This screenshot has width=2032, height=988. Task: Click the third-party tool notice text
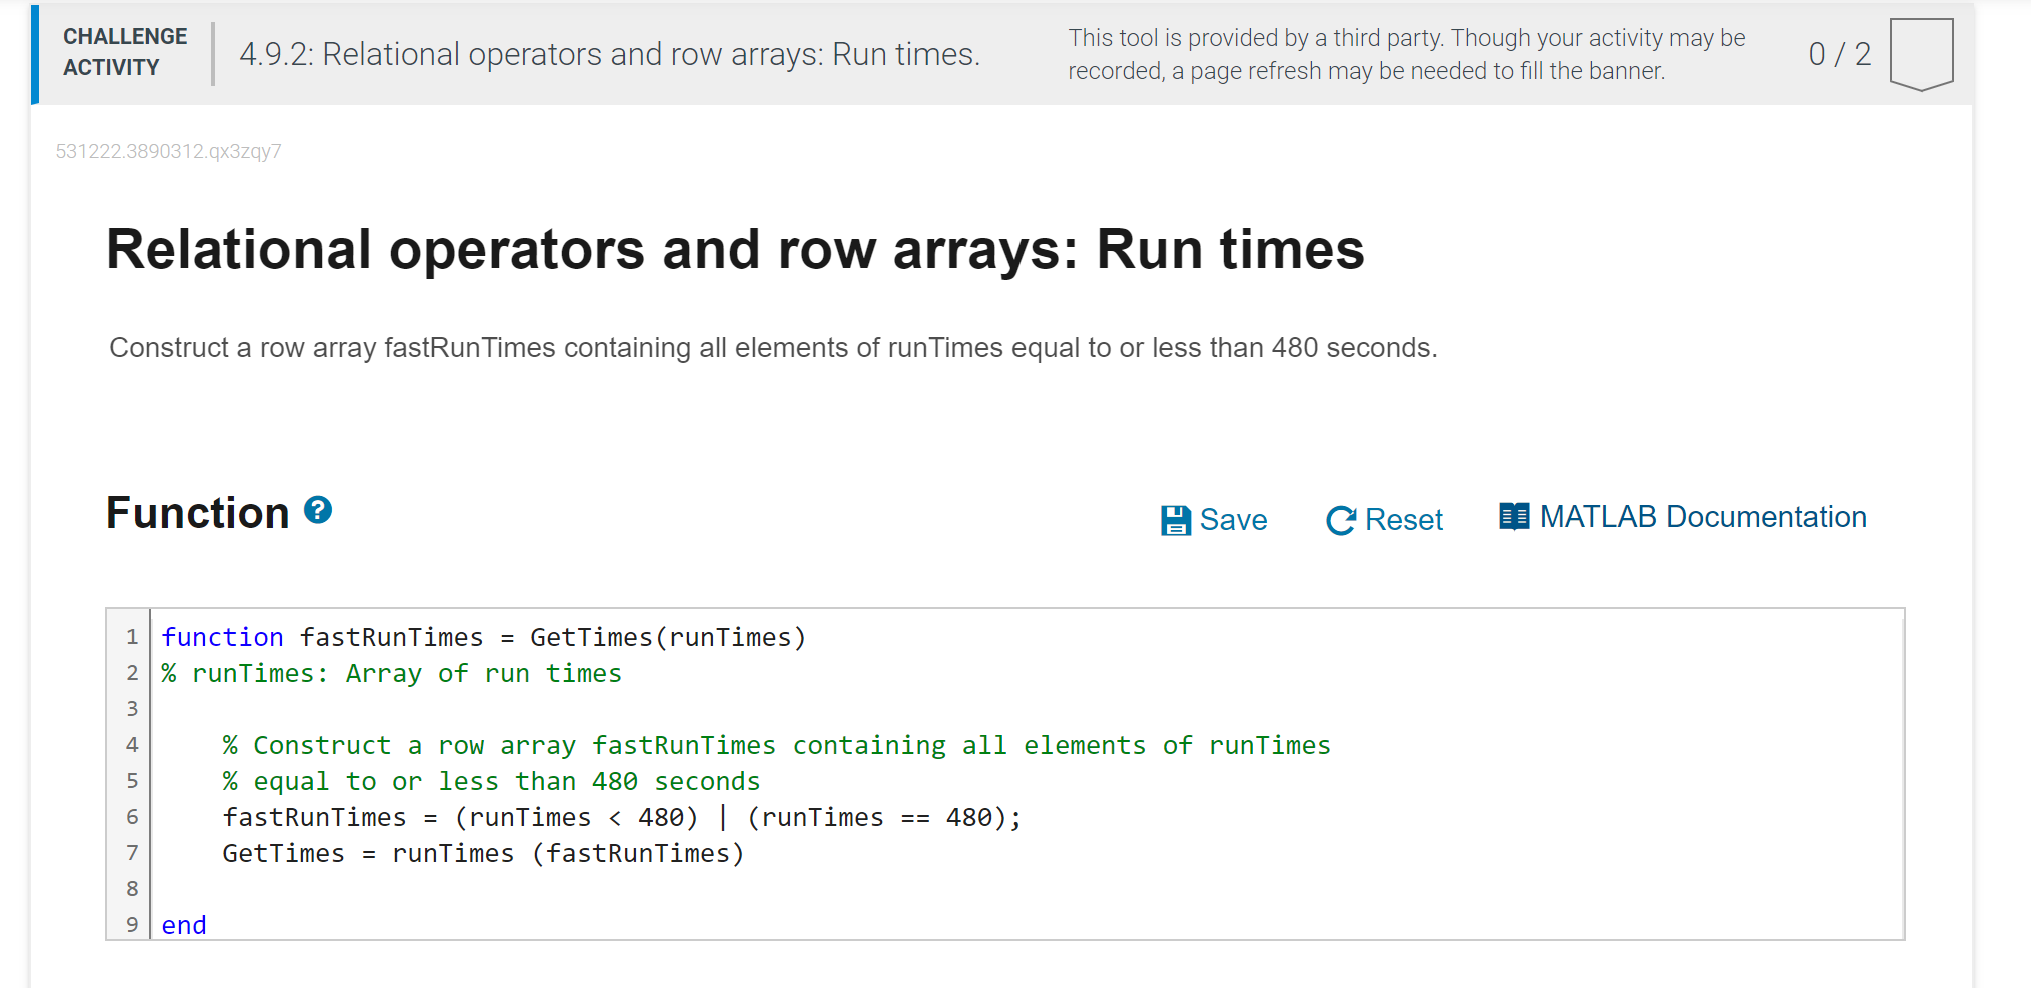click(x=1407, y=54)
